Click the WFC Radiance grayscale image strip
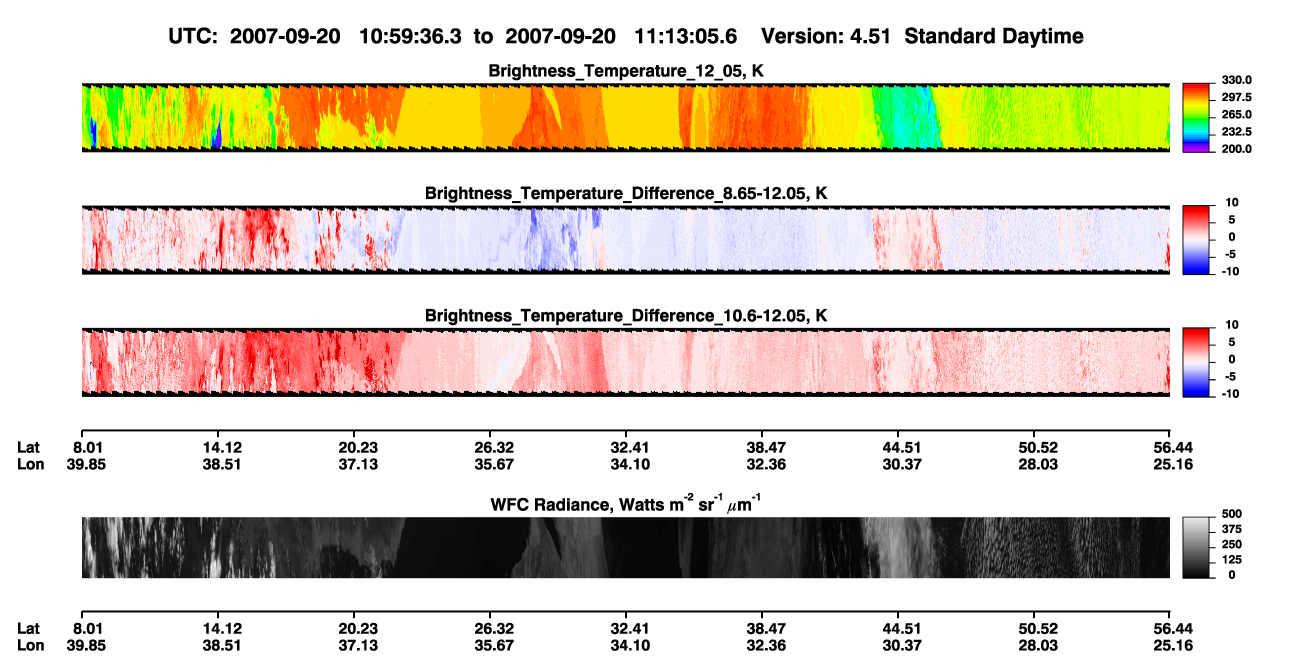 tap(625, 547)
